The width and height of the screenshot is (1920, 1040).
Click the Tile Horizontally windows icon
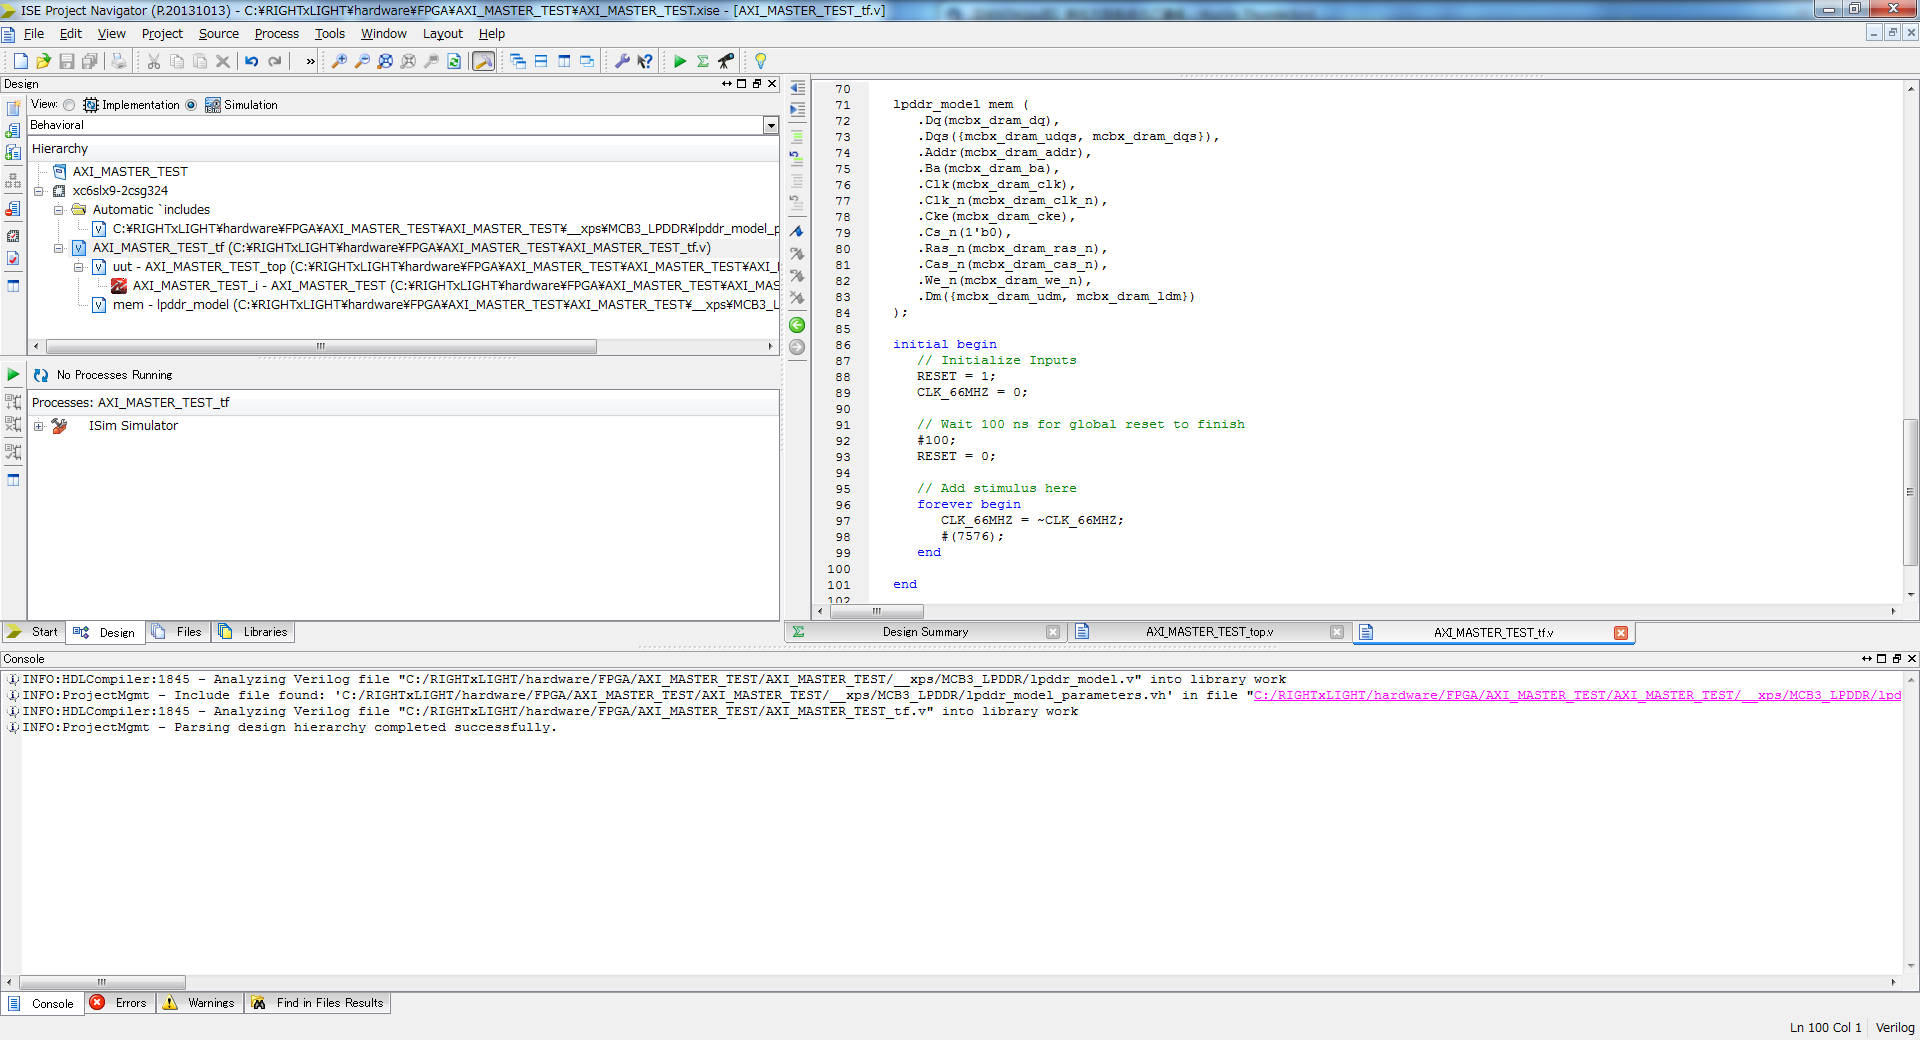click(541, 61)
